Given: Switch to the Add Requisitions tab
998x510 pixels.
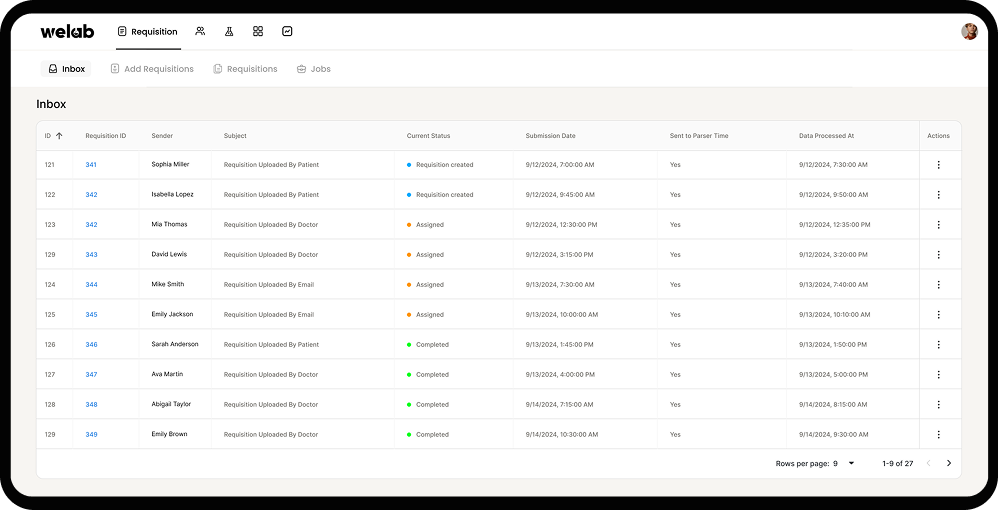Looking at the screenshot, I should [151, 69].
